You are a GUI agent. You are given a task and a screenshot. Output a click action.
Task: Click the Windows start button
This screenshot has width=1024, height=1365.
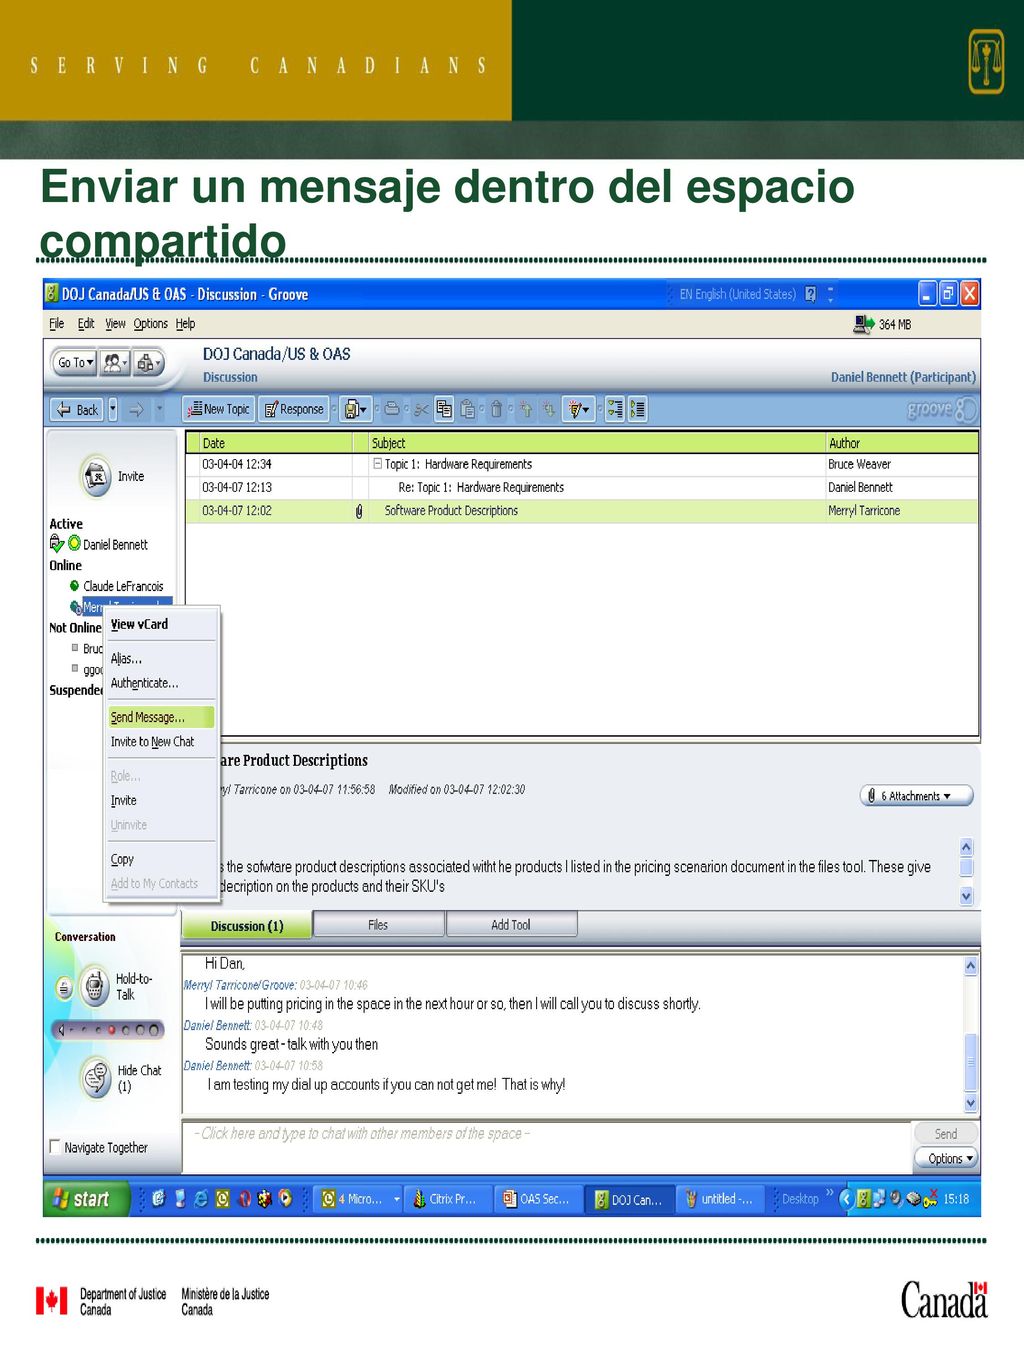tap(86, 1198)
